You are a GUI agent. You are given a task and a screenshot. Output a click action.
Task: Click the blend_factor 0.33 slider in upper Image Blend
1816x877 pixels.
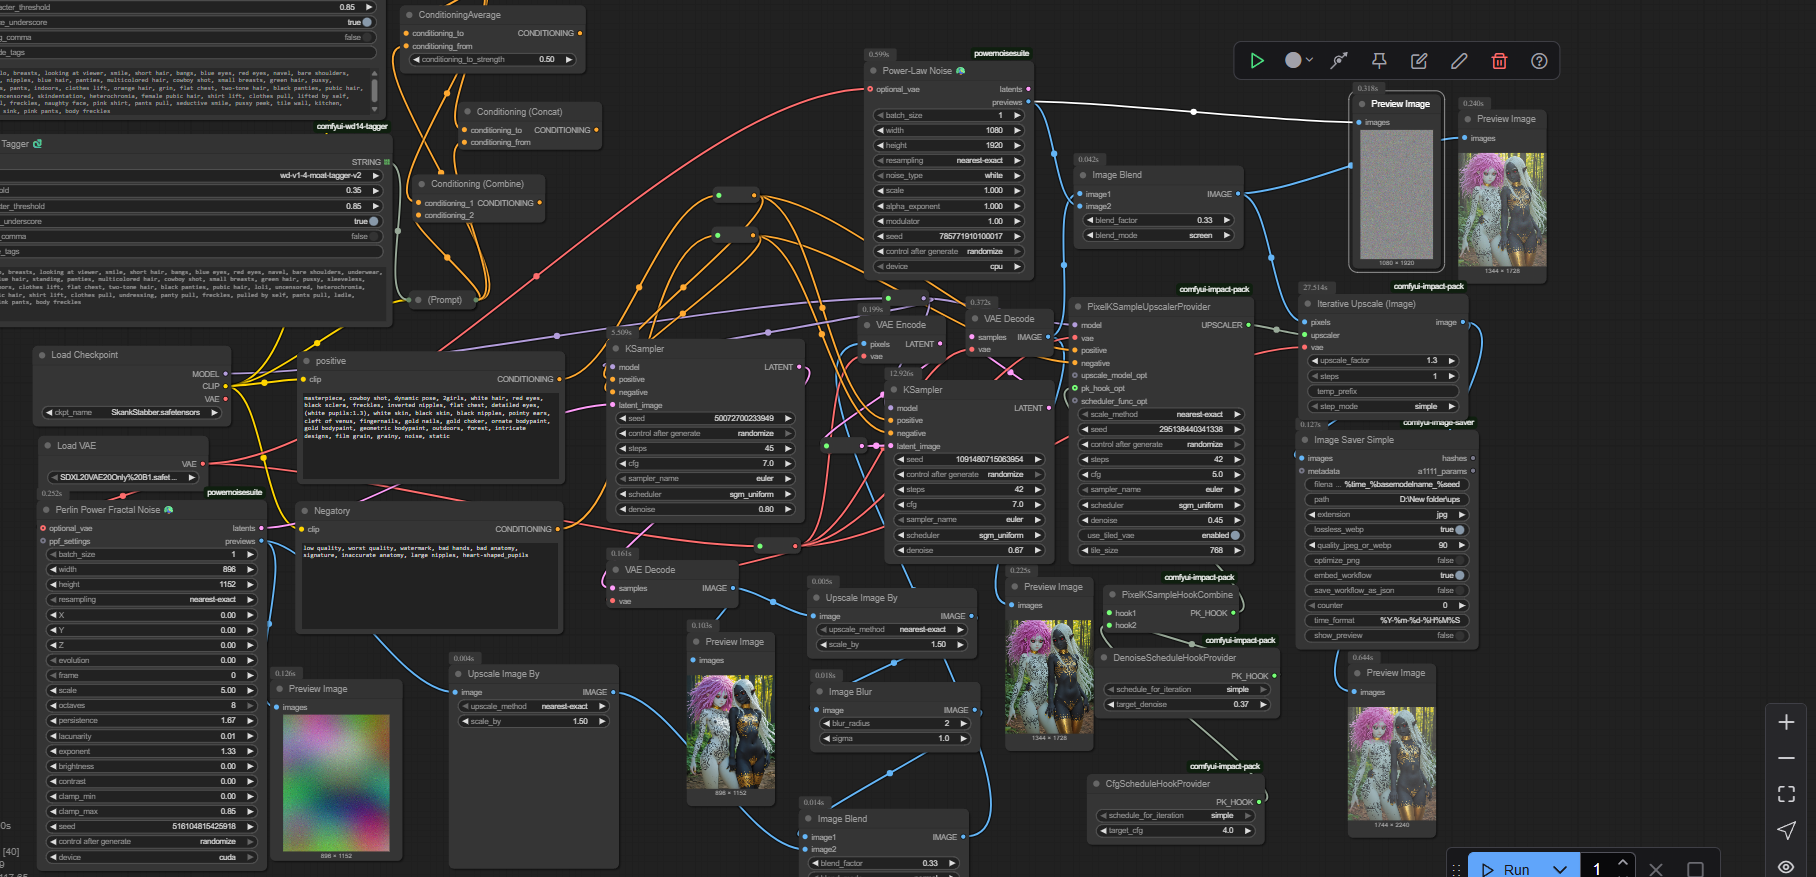[1159, 220]
